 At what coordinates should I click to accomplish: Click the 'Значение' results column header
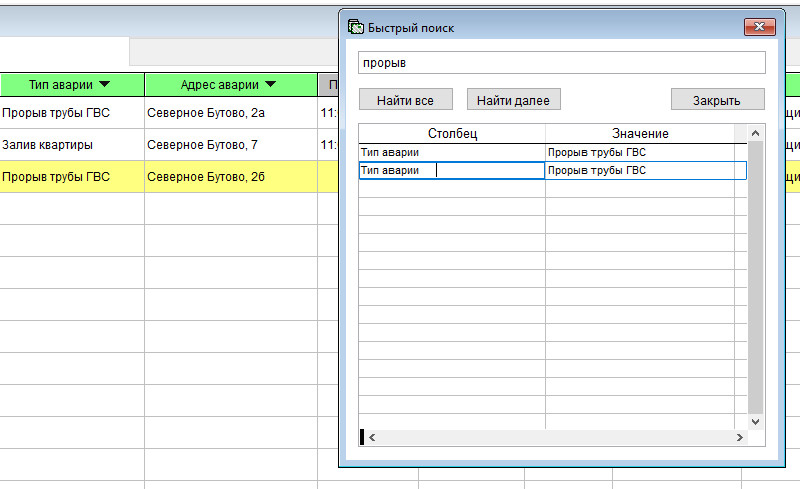[640, 133]
